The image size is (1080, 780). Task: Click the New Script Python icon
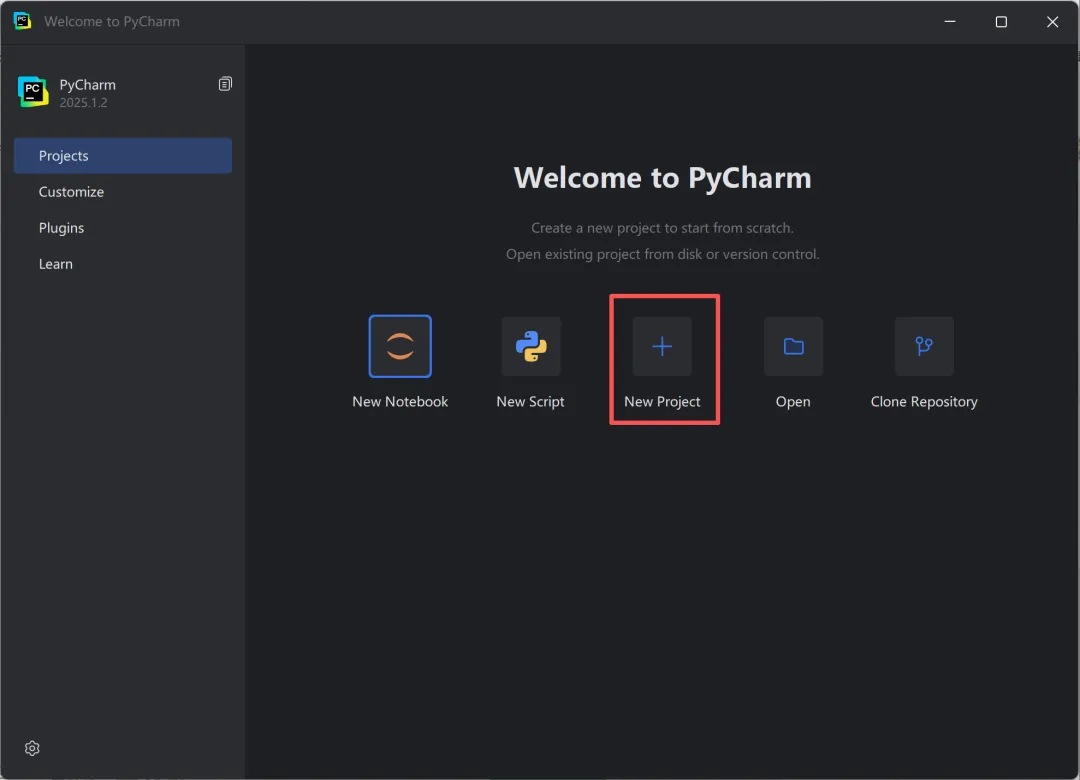(x=531, y=346)
